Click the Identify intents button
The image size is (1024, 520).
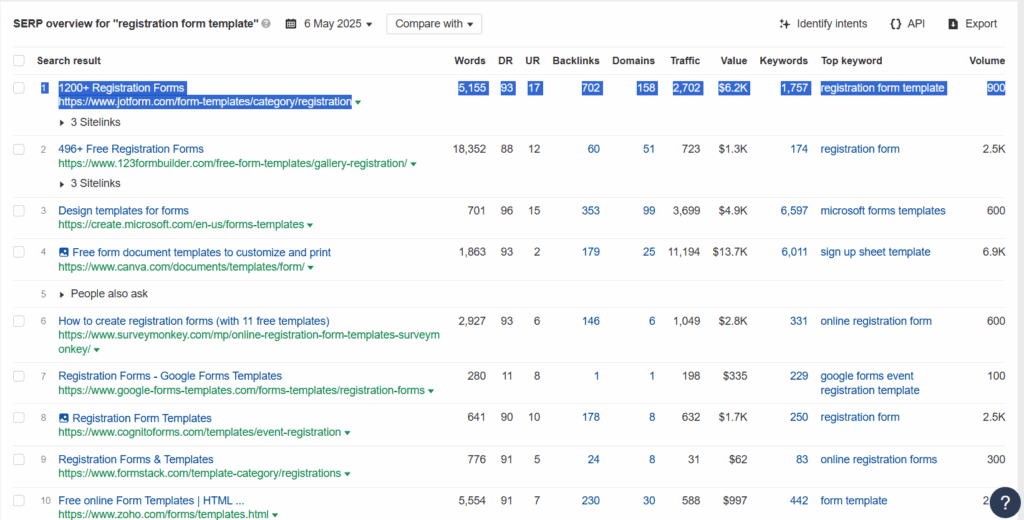click(x=823, y=24)
